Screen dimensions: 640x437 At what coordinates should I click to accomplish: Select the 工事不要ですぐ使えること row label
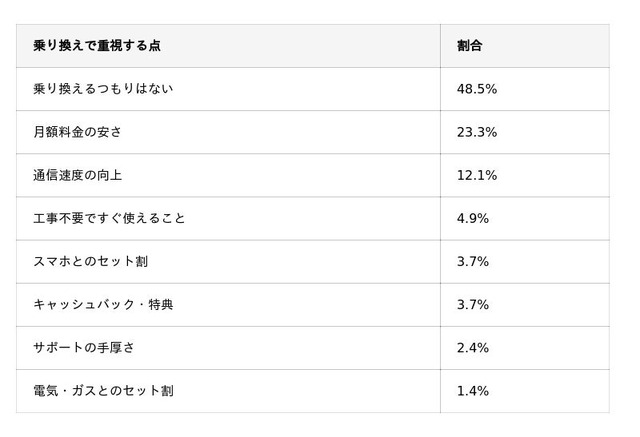coord(109,219)
